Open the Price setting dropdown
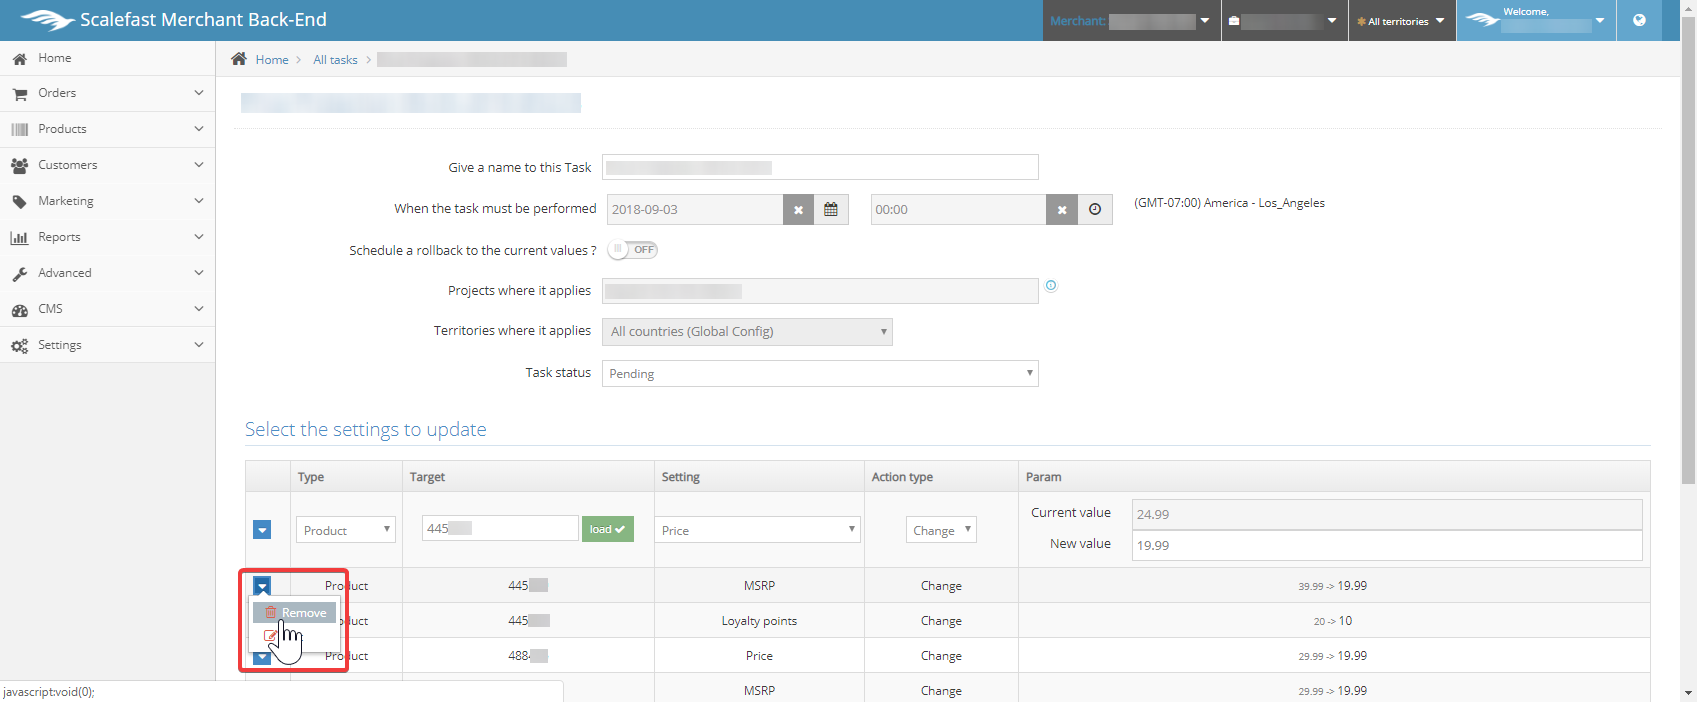The image size is (1697, 702). tap(758, 530)
